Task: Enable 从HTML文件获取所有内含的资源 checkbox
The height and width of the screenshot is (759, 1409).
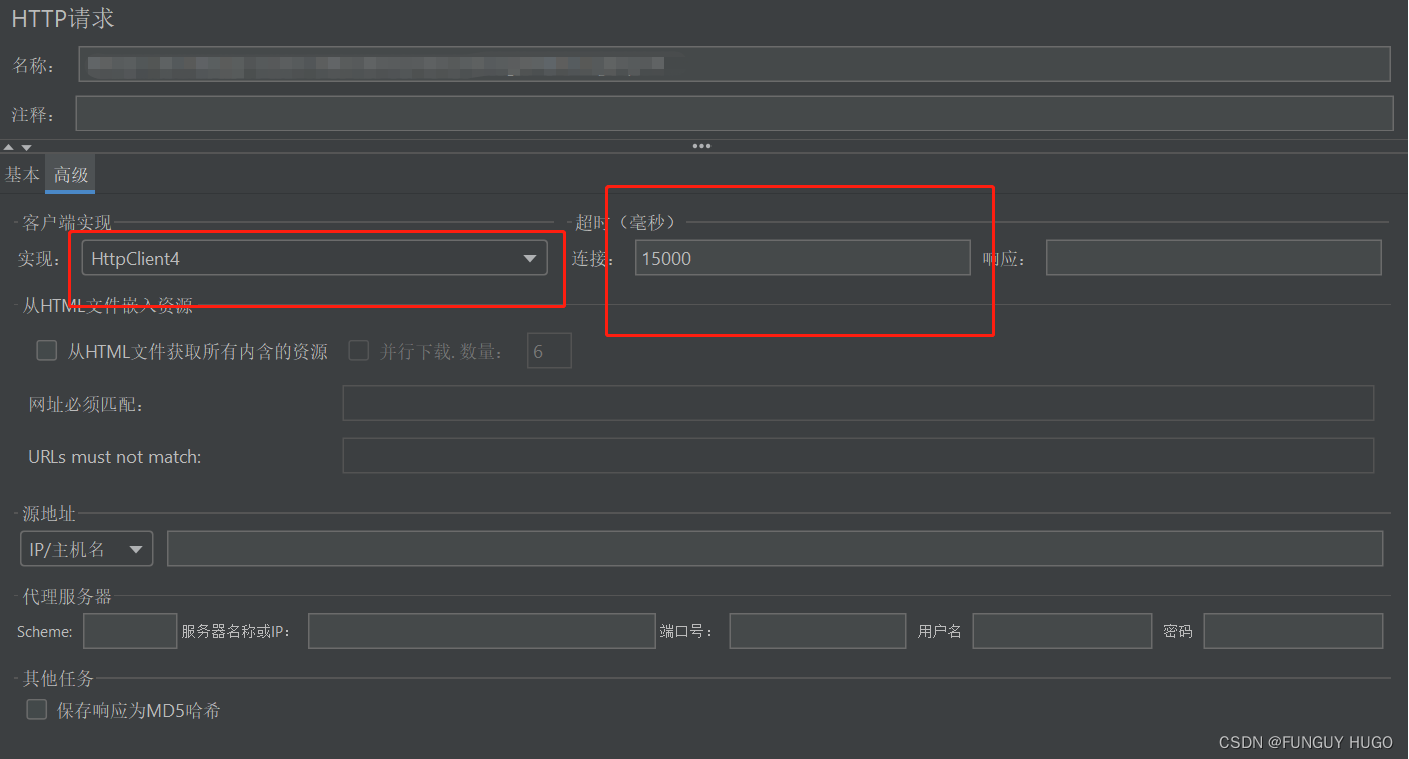Action: (46, 350)
